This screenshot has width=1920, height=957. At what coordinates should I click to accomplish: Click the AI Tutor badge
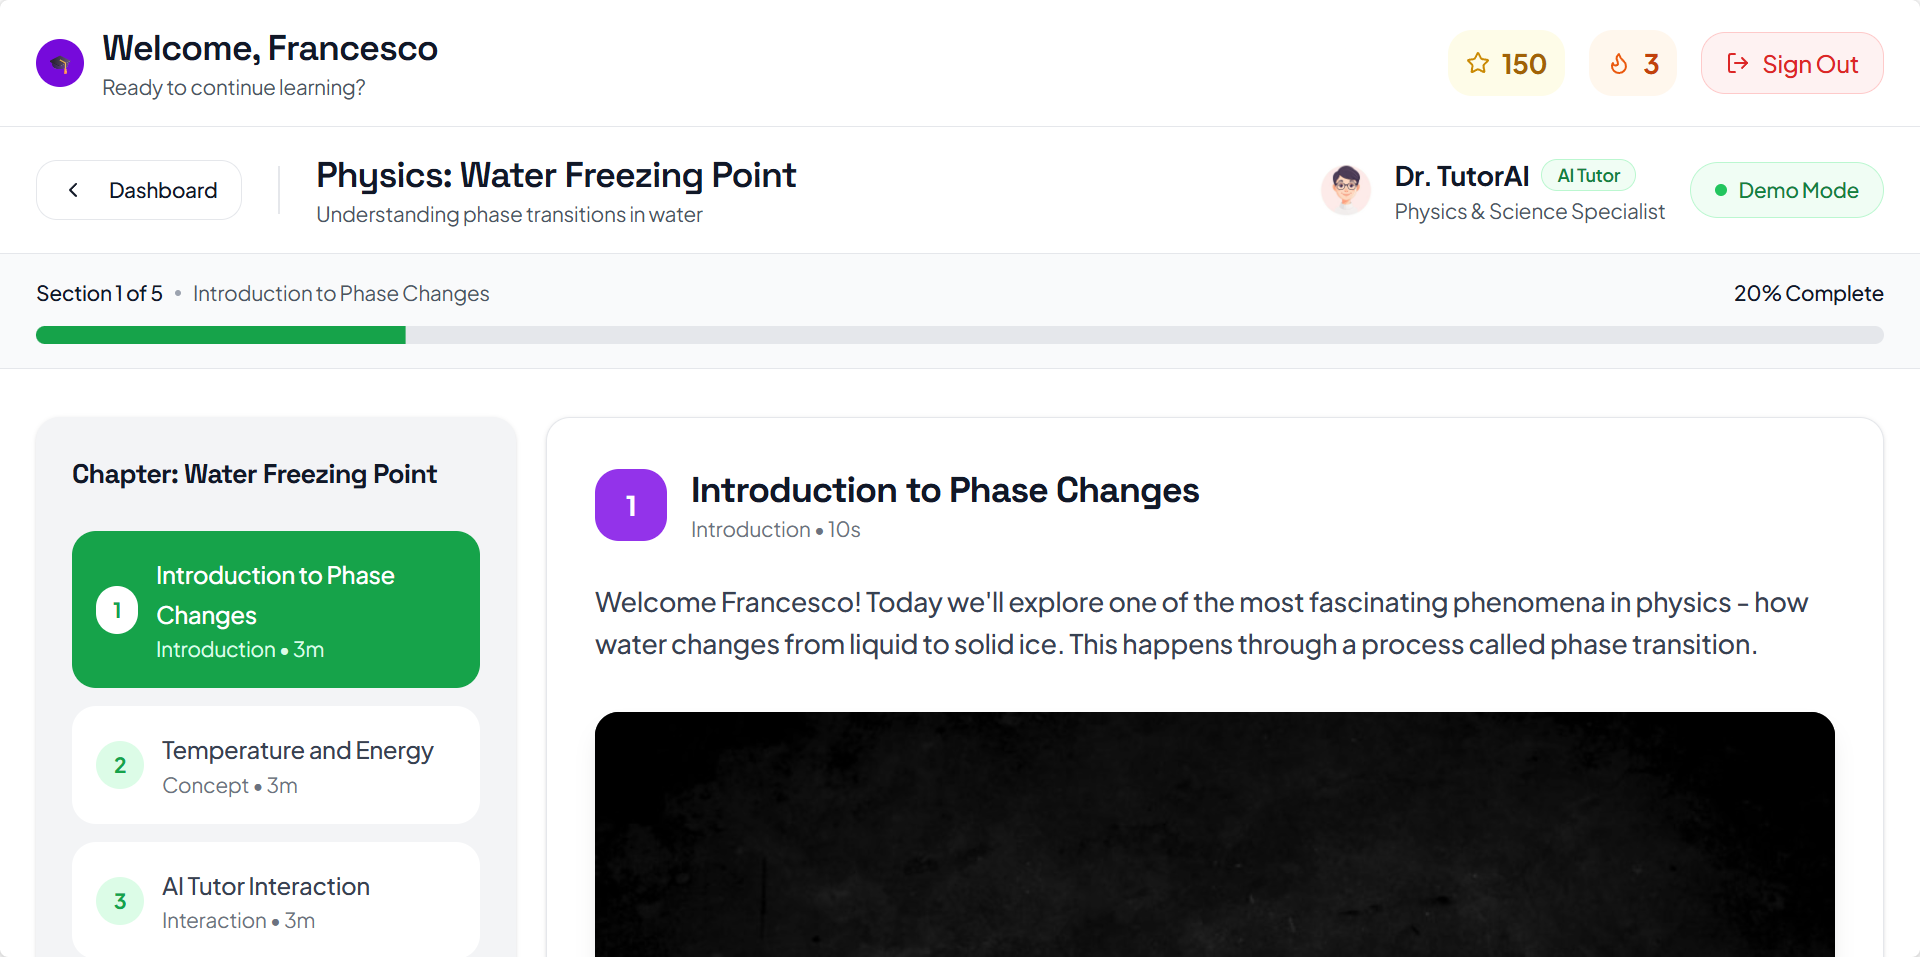click(1588, 176)
